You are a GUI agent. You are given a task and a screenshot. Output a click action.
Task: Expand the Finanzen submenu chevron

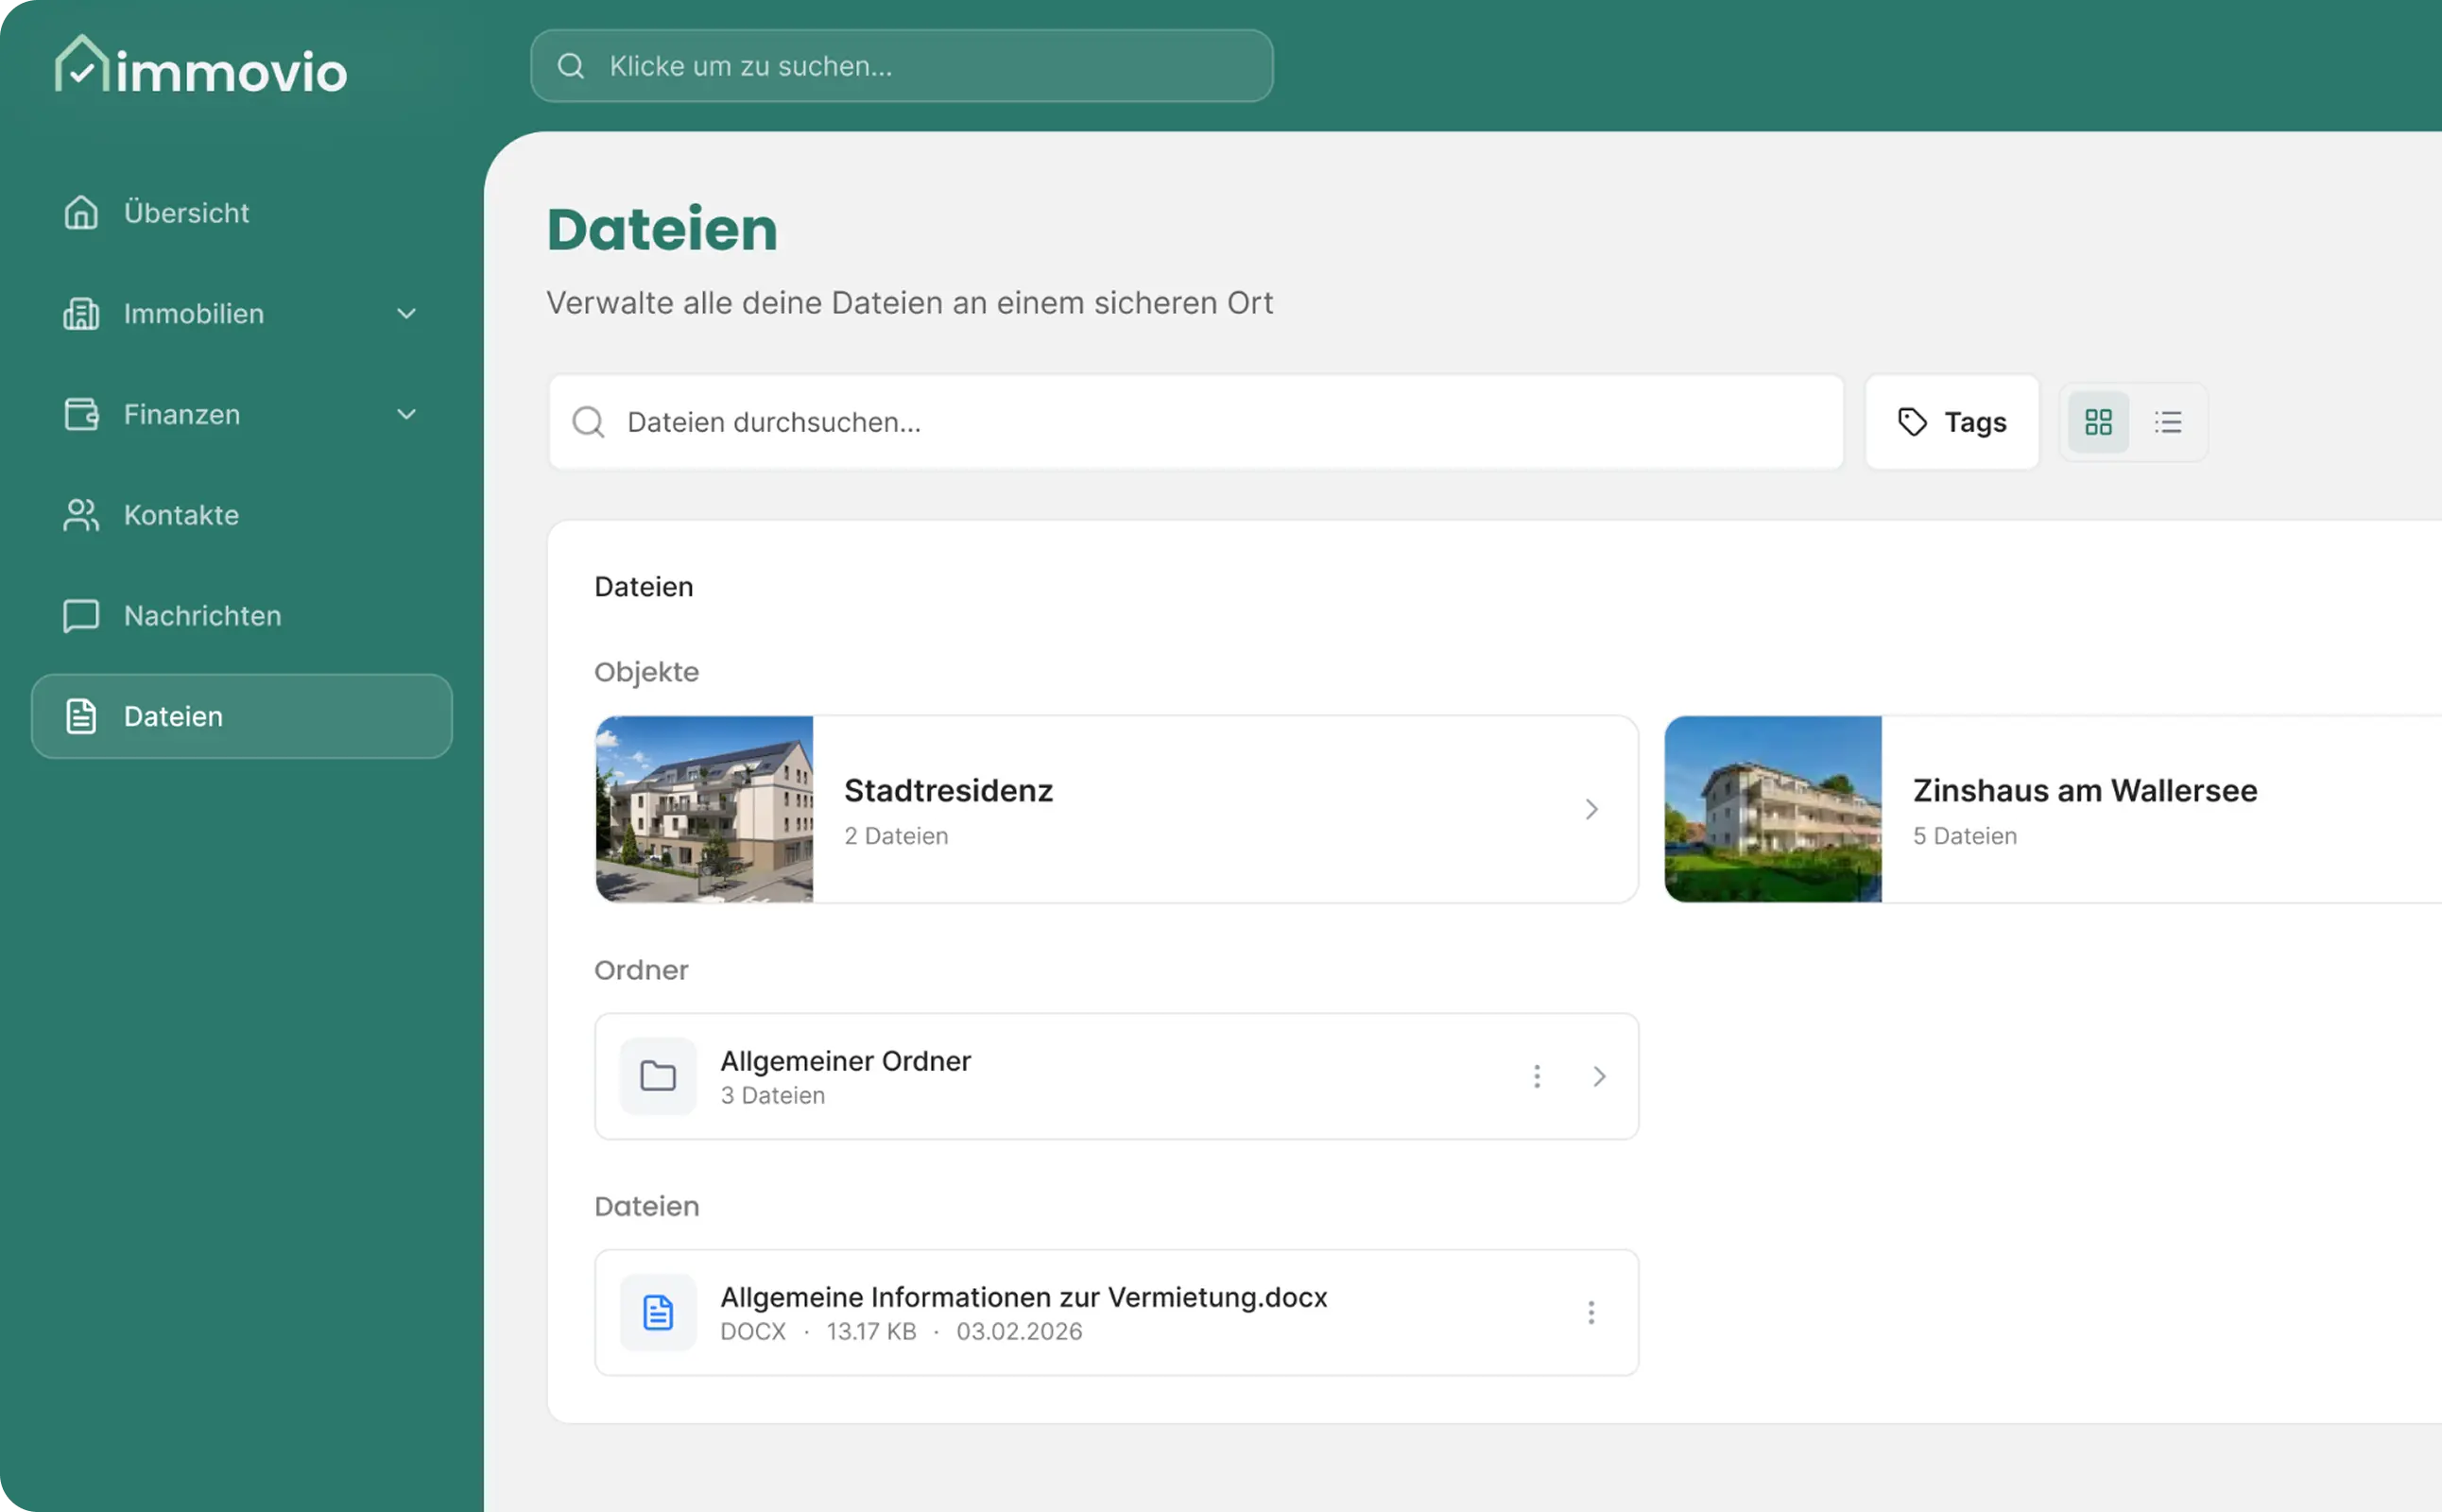[x=406, y=414]
